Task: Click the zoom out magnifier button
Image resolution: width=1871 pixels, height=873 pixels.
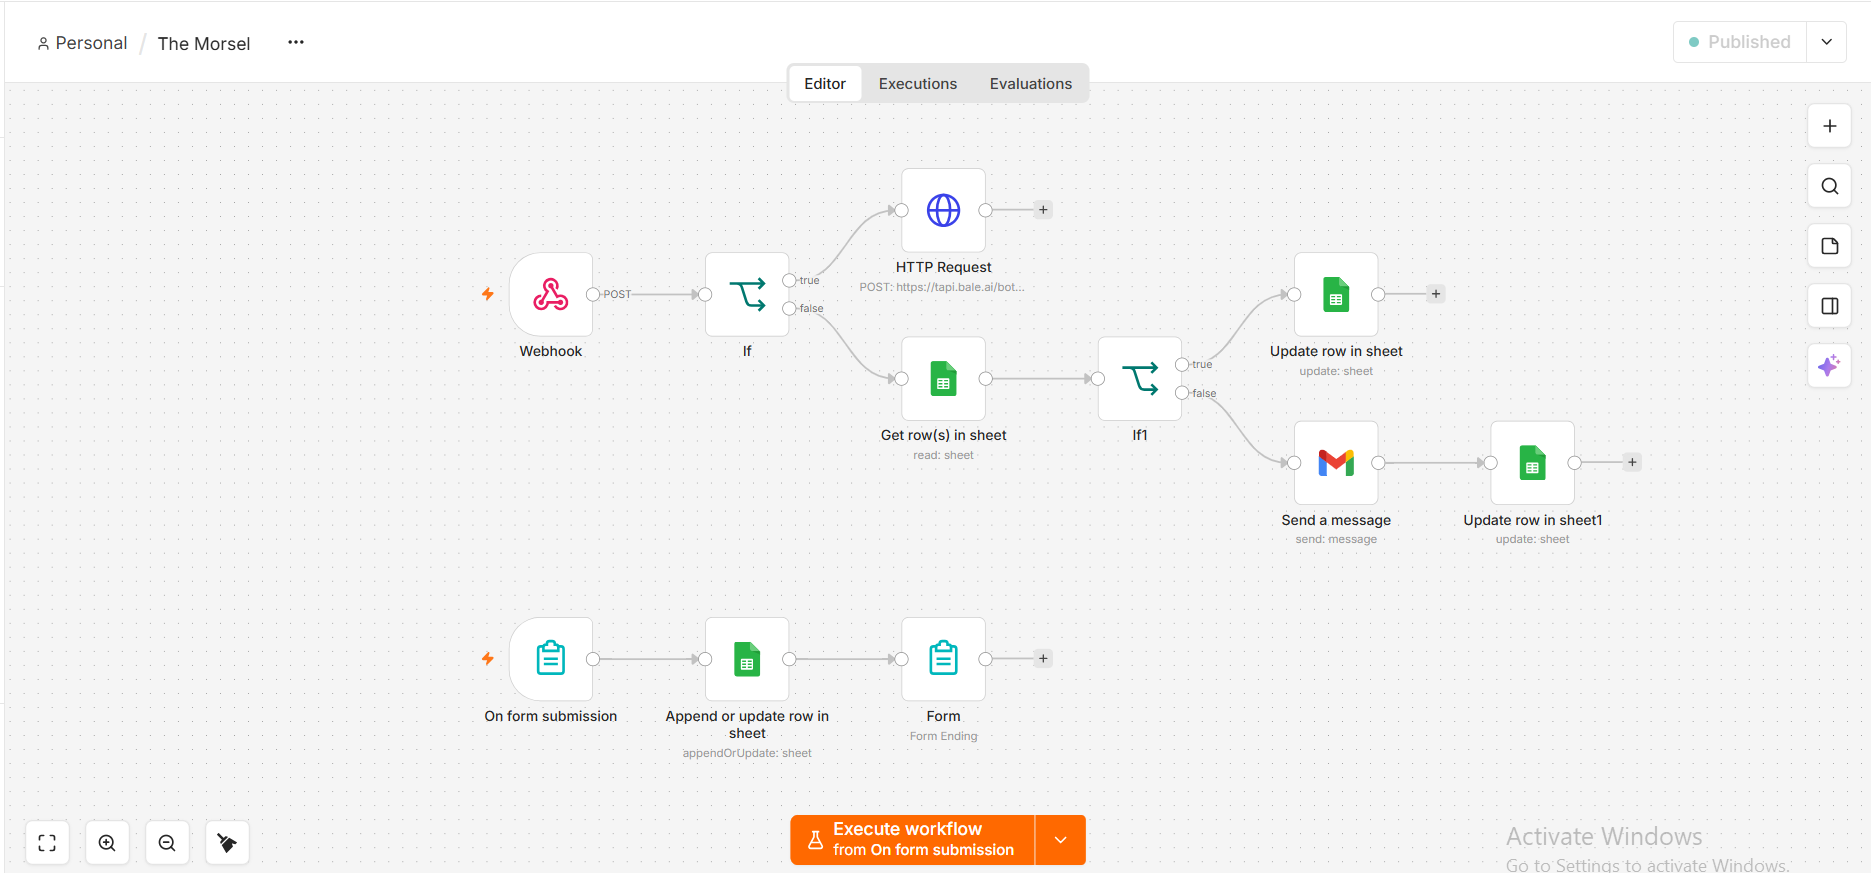Action: click(x=167, y=843)
